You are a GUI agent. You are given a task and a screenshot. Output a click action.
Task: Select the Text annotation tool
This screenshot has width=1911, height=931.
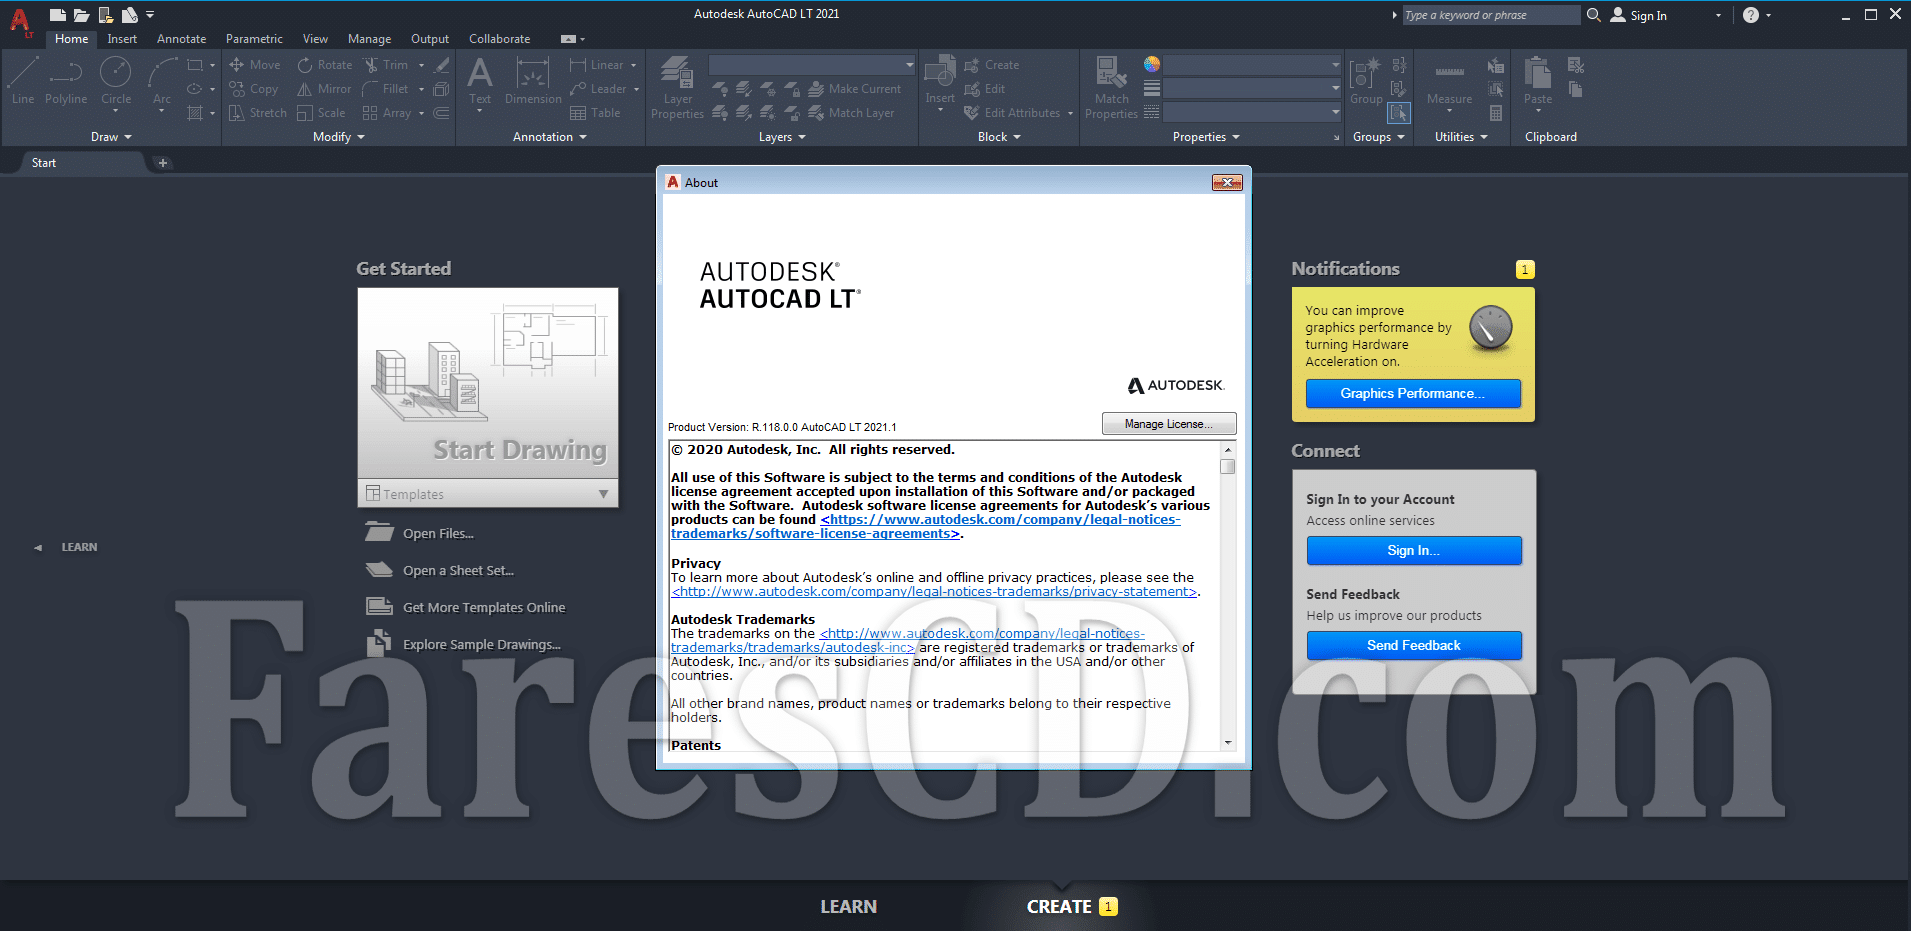coord(480,80)
